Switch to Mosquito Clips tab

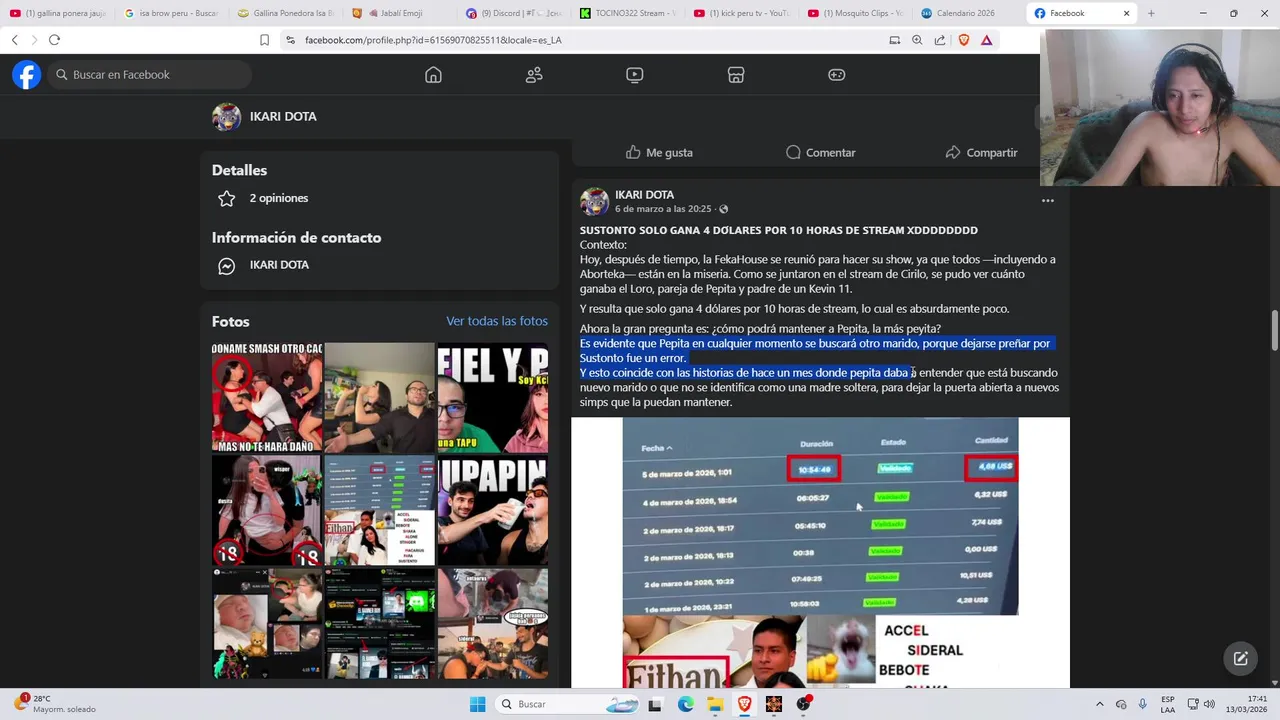click(x=856, y=13)
